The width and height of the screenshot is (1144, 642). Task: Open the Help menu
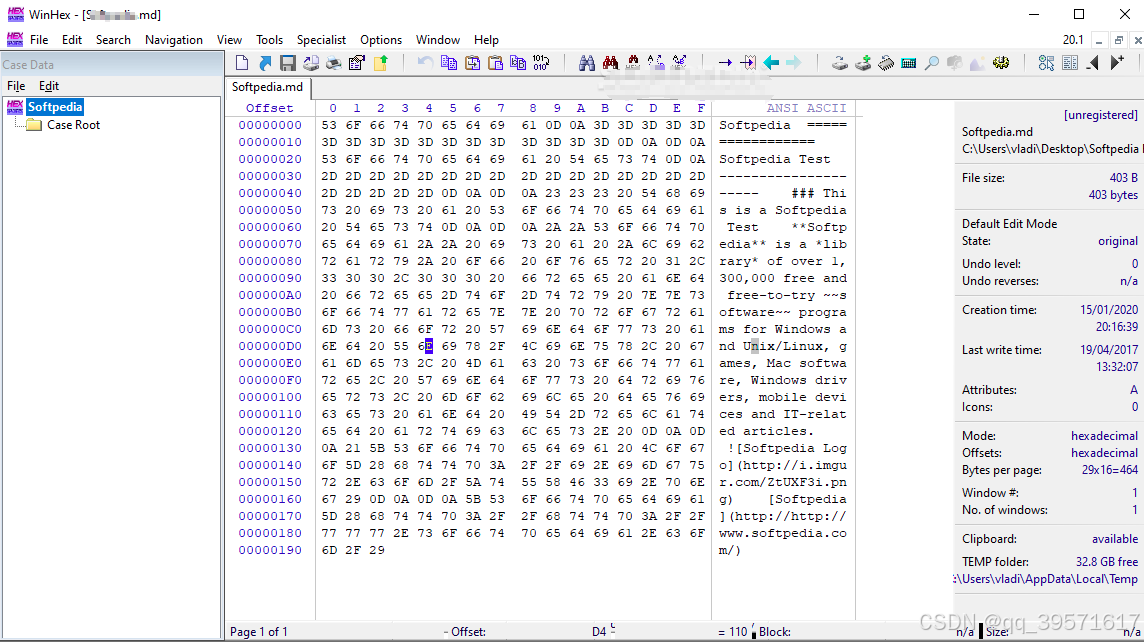click(x=486, y=39)
